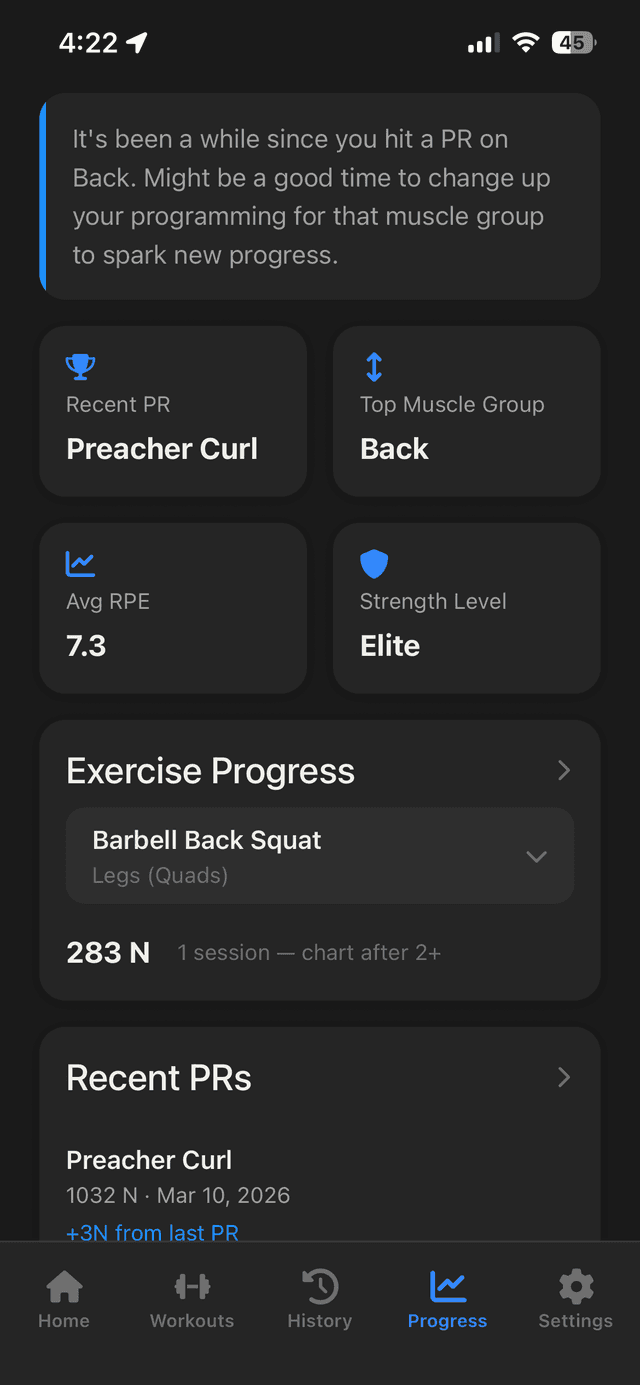Open Exercise Progress via its chevron
640x1385 pixels.
click(563, 770)
